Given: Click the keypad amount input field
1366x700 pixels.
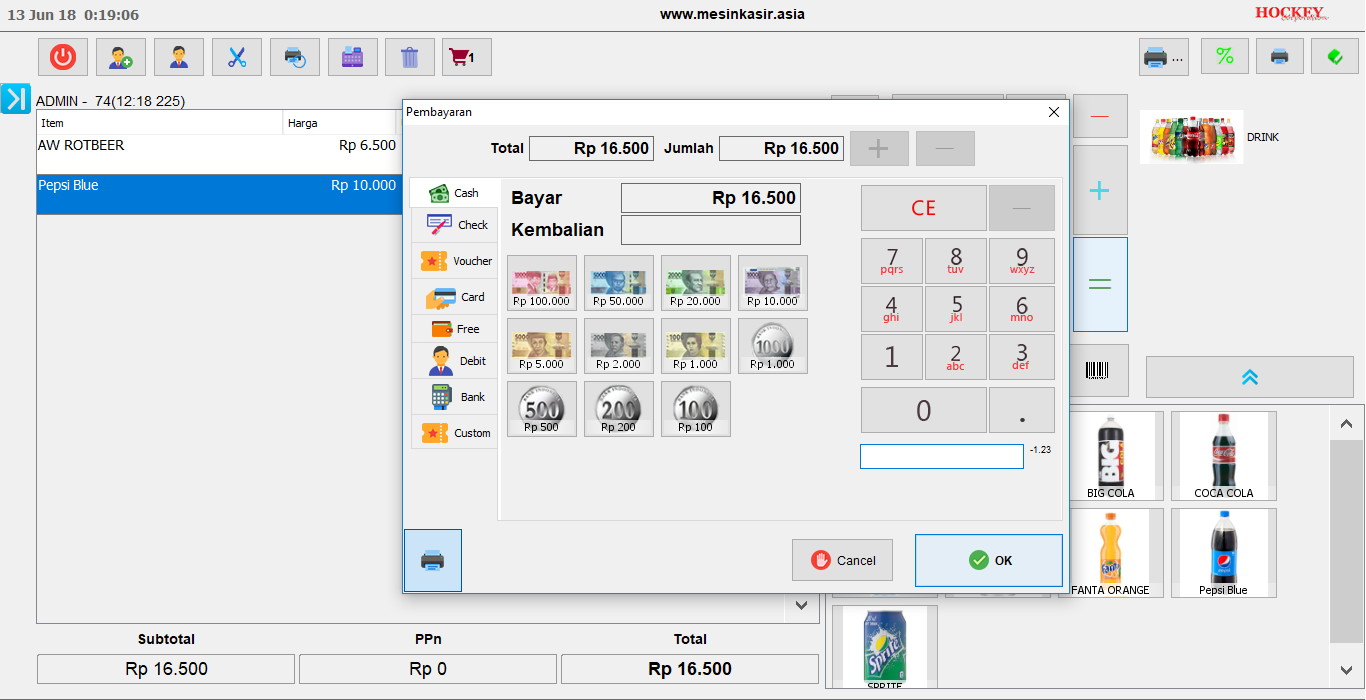Looking at the screenshot, I should pyautogui.click(x=942, y=456).
